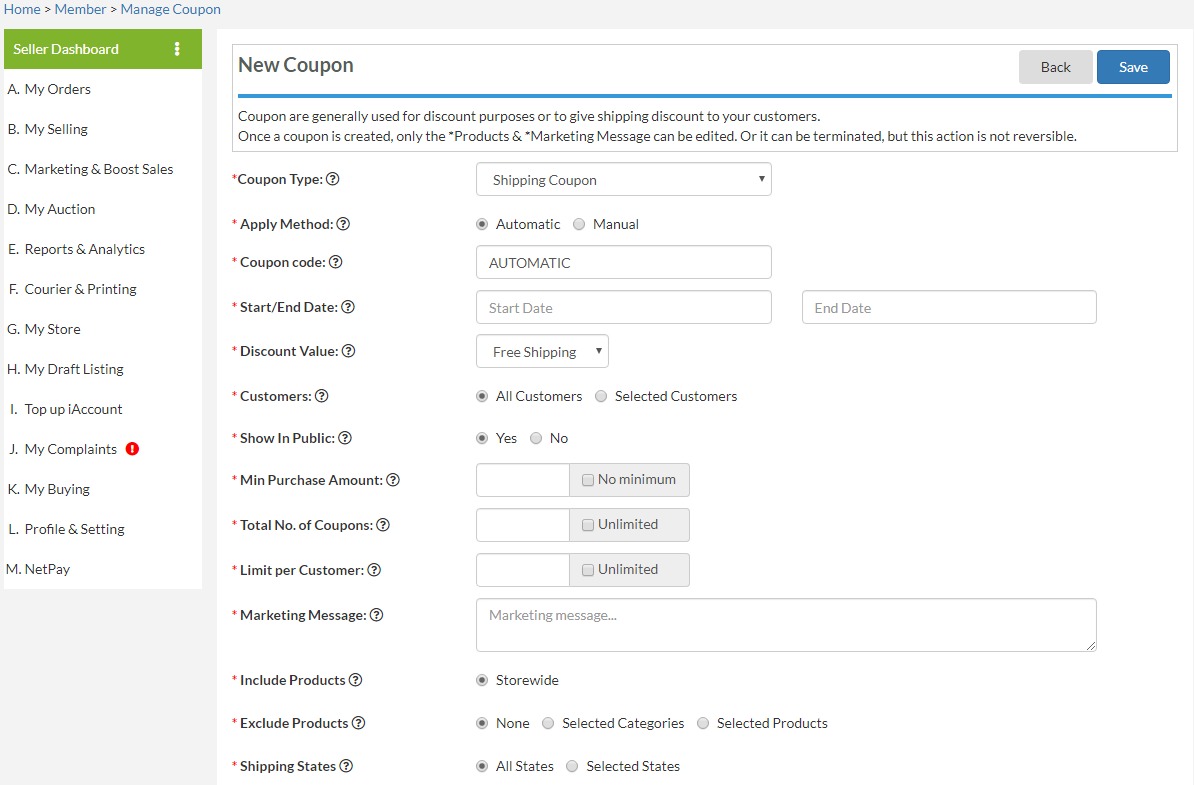Screen dimensions: 1194x785
Task: Click the Save button
Action: click(x=1133, y=67)
